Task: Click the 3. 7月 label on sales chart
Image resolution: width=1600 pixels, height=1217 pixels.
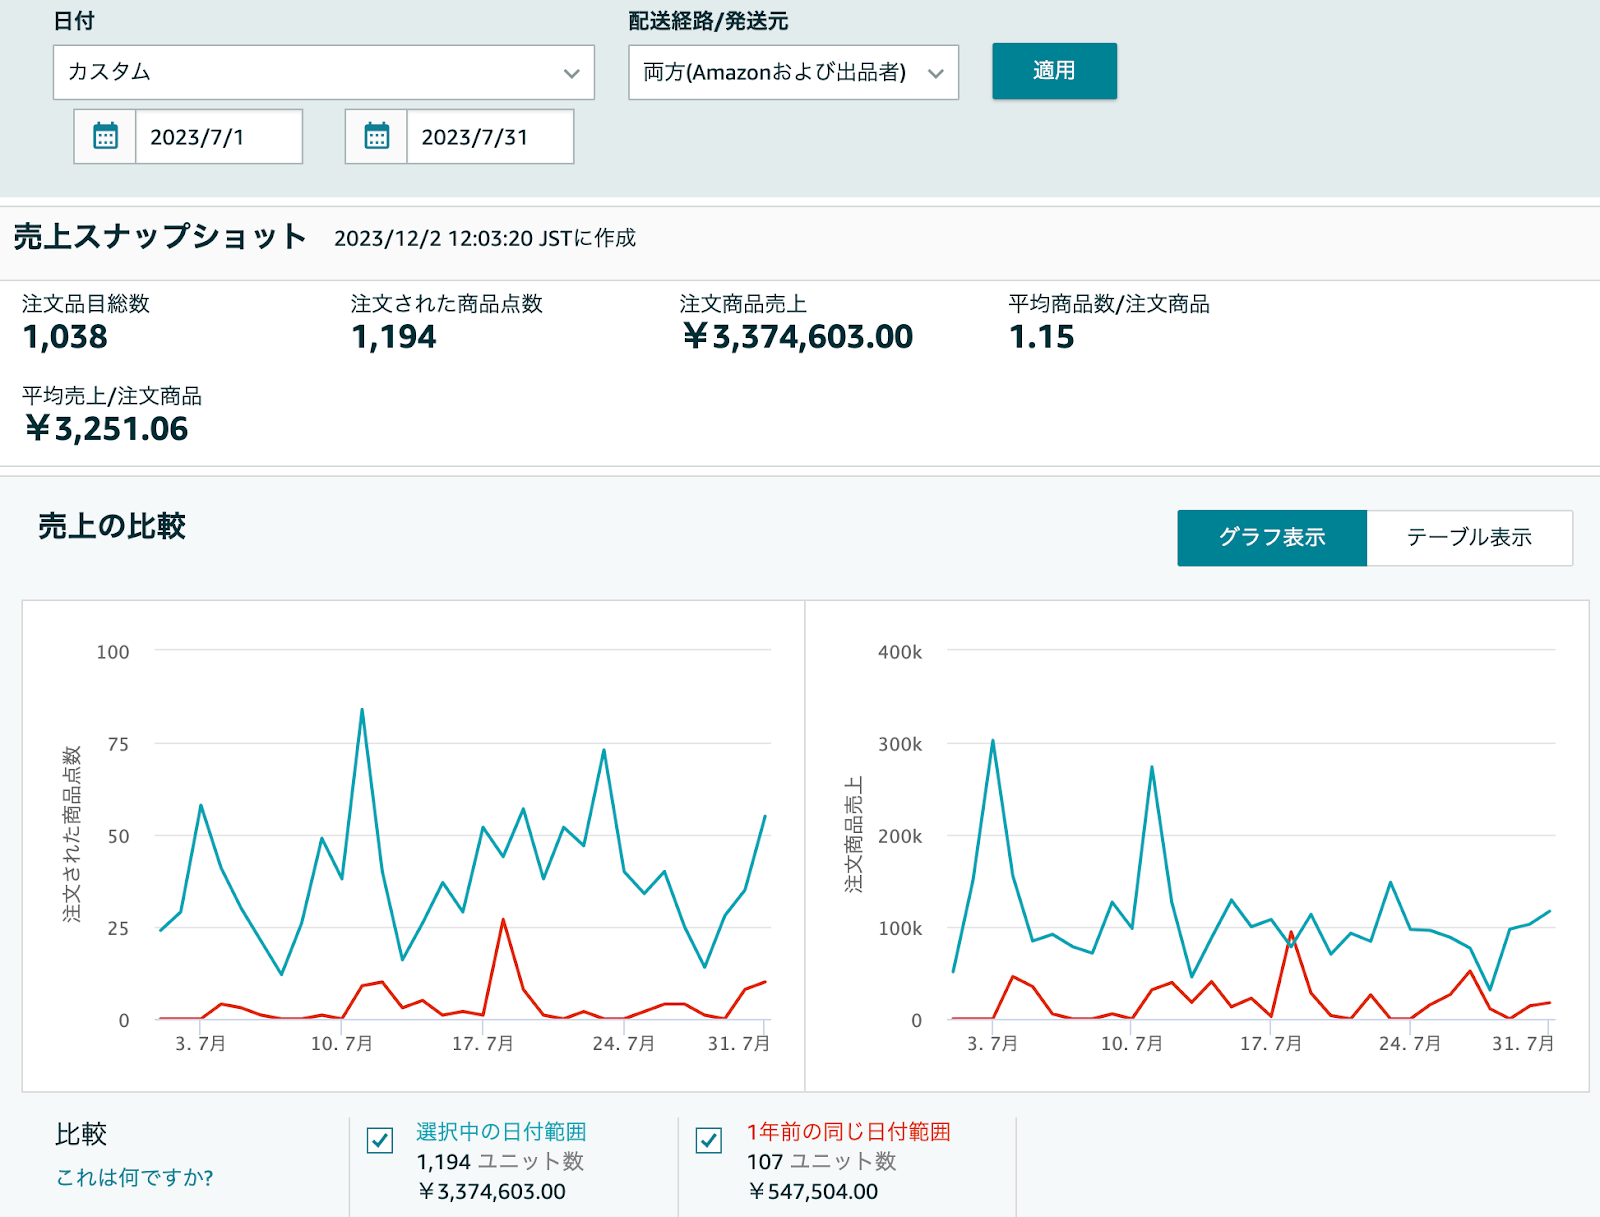Action: [x=992, y=1043]
